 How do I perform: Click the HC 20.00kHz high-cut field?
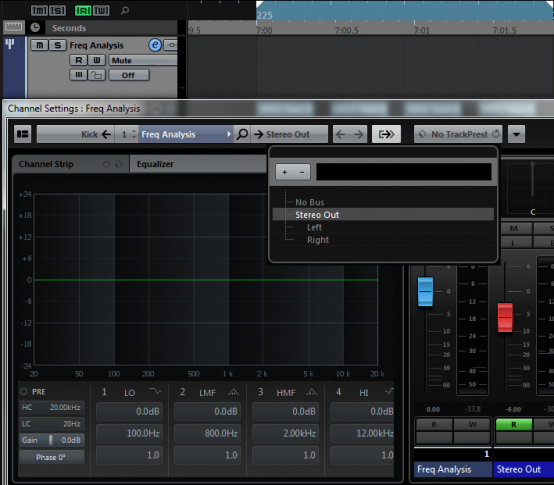52,407
